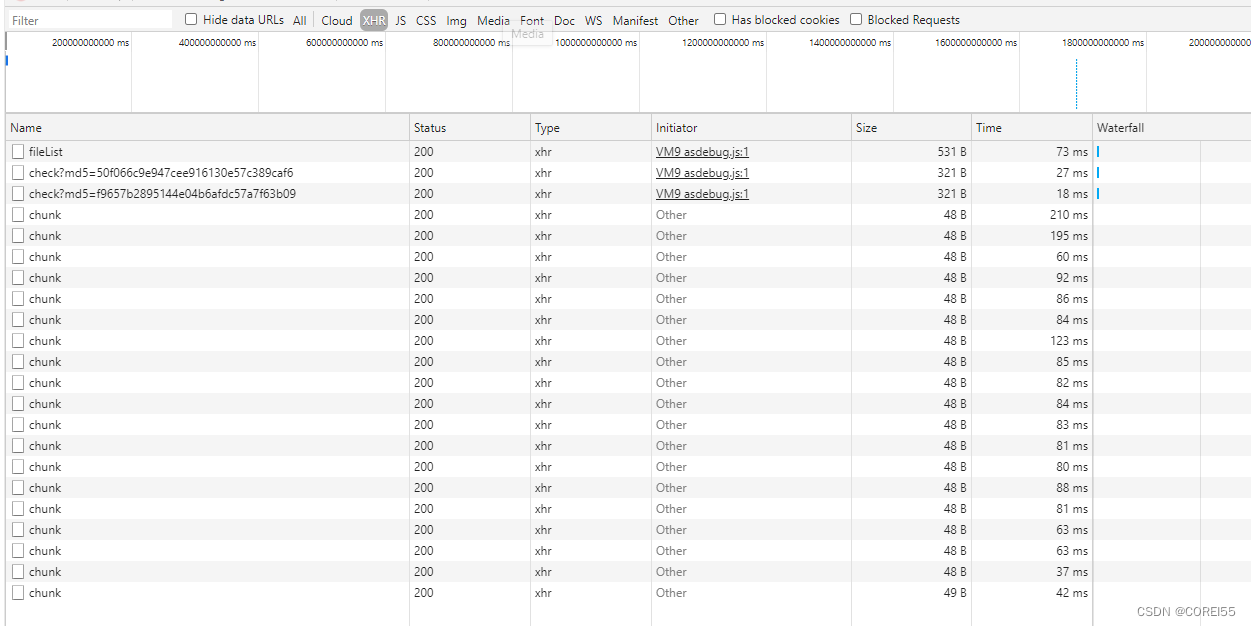Sort requests by the Type column header
The height and width of the screenshot is (626, 1251).
[x=591, y=128]
